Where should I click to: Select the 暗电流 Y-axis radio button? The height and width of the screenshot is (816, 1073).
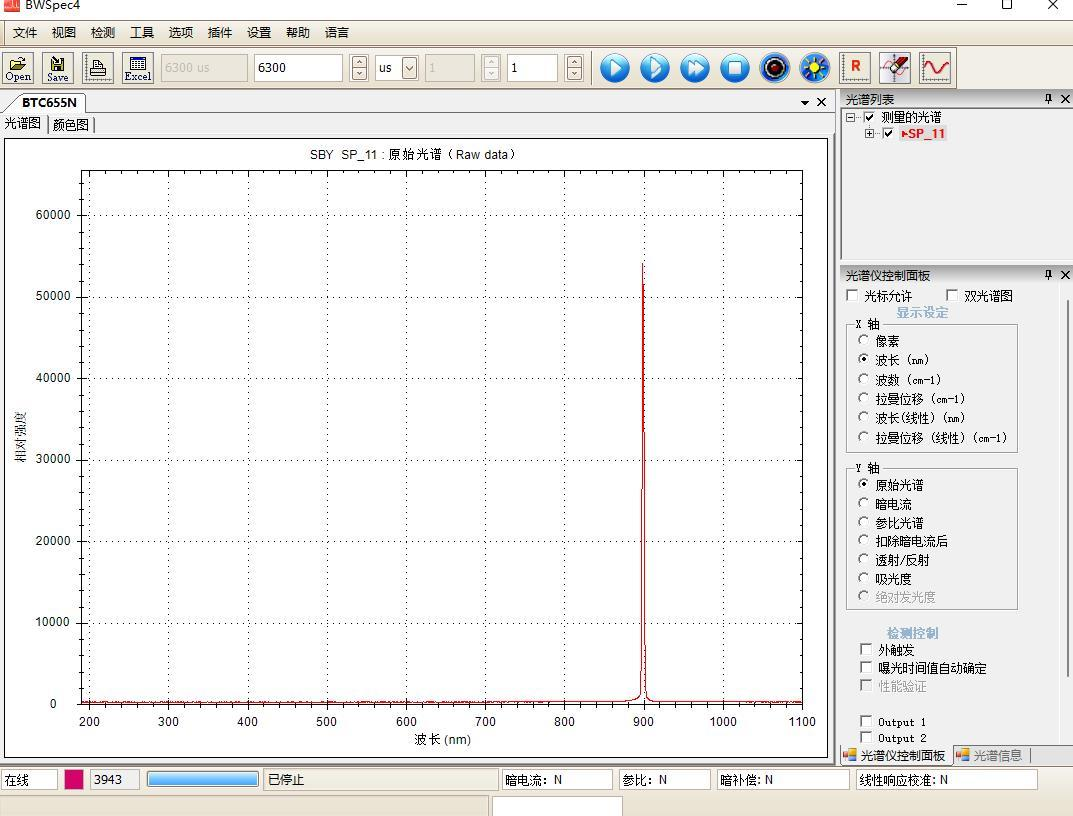coord(864,504)
